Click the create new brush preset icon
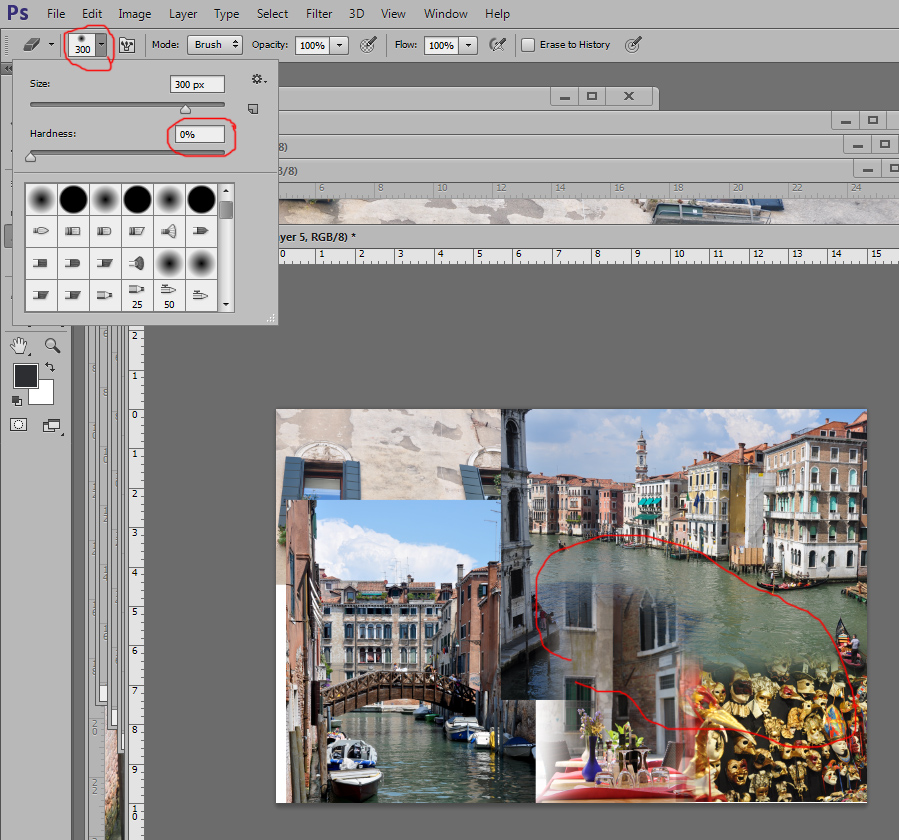 (253, 108)
